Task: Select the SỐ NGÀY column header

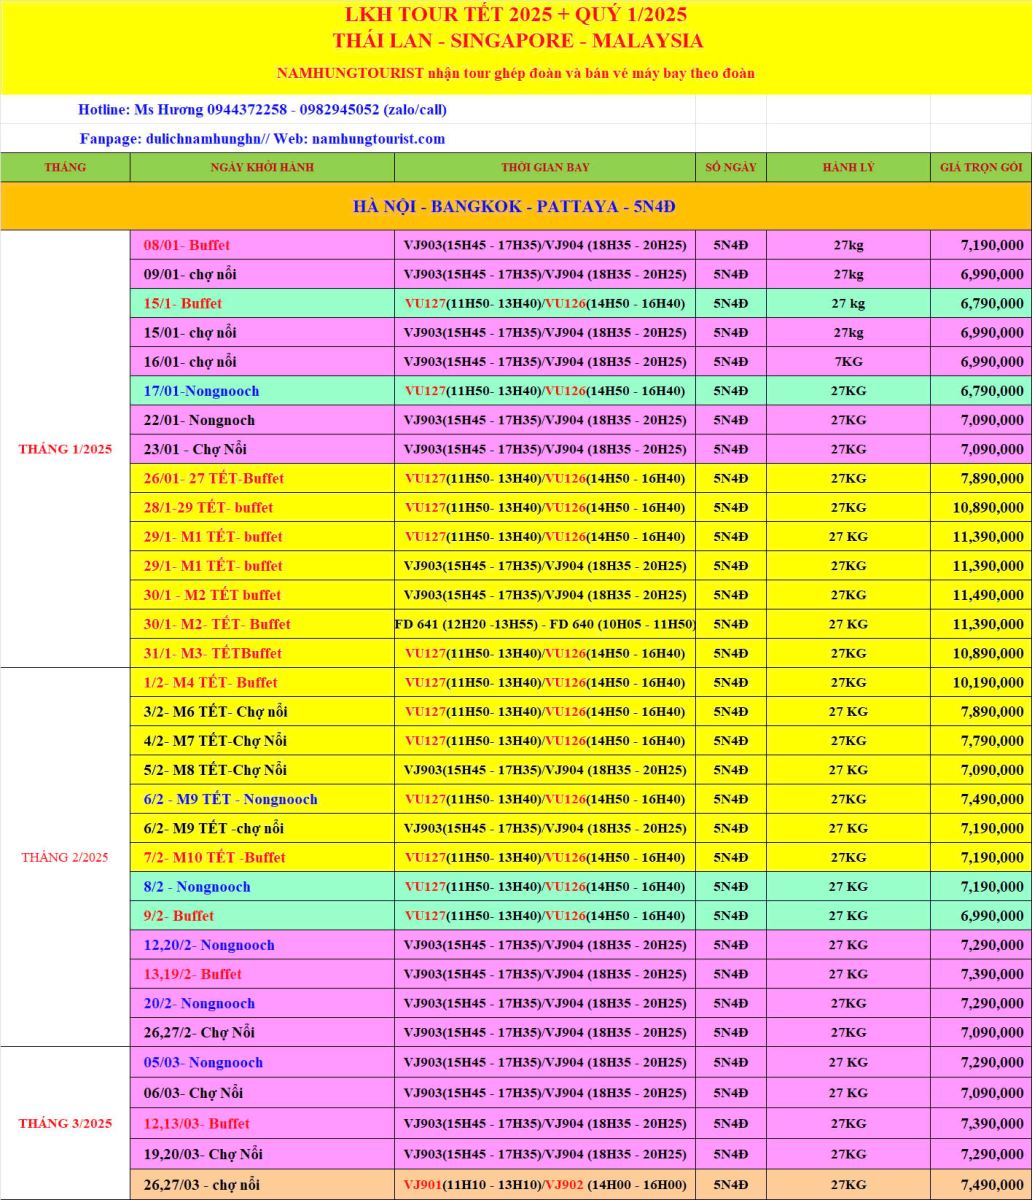Action: (730, 167)
